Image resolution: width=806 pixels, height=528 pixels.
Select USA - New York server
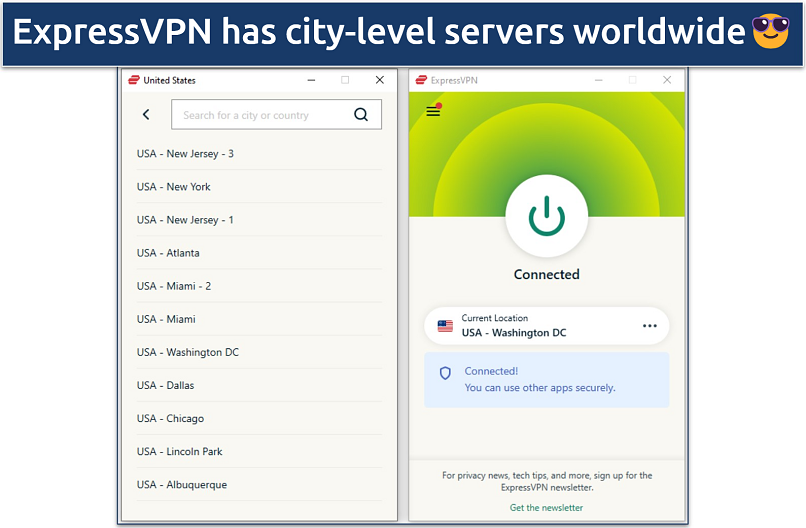[259, 187]
